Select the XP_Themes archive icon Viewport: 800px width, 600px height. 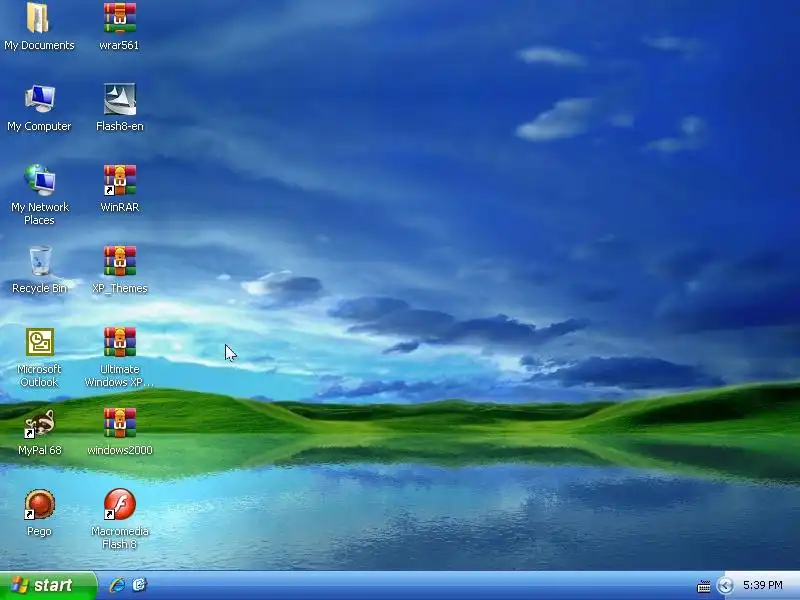[x=119, y=261]
